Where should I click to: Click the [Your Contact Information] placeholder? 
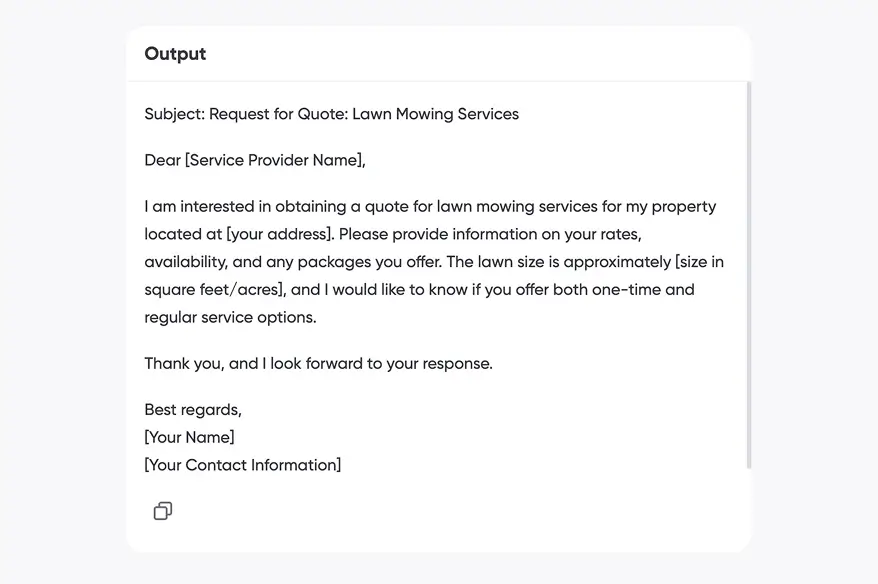click(243, 465)
